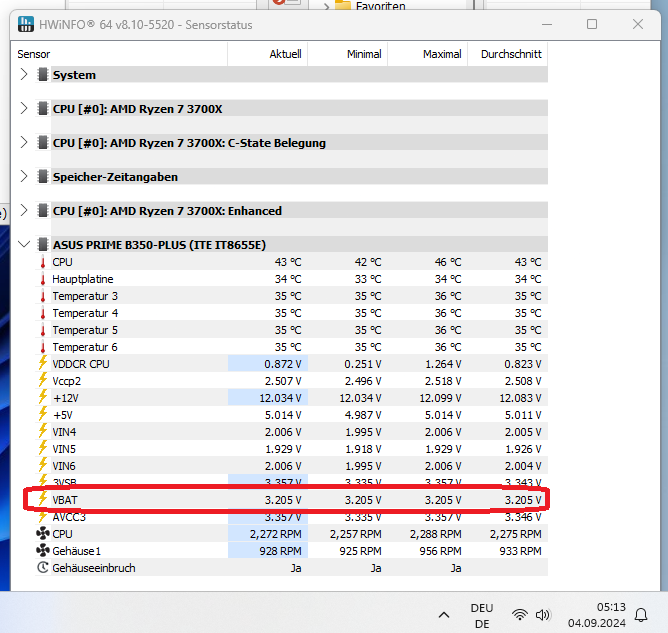
Task: Expand the C-State Belegung group
Action: [x=24, y=143]
